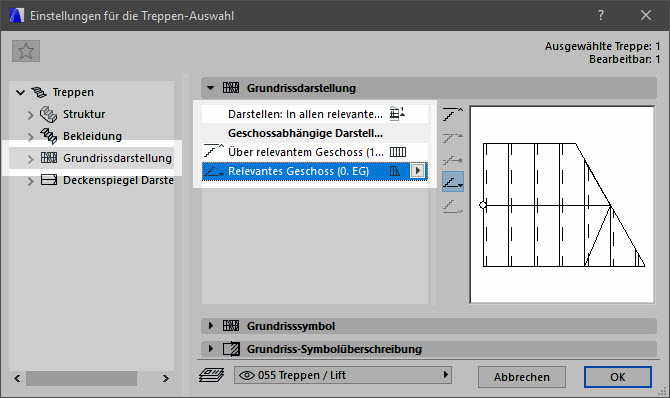Choose the bottom greyed 'below story' preview icon

(x=453, y=206)
